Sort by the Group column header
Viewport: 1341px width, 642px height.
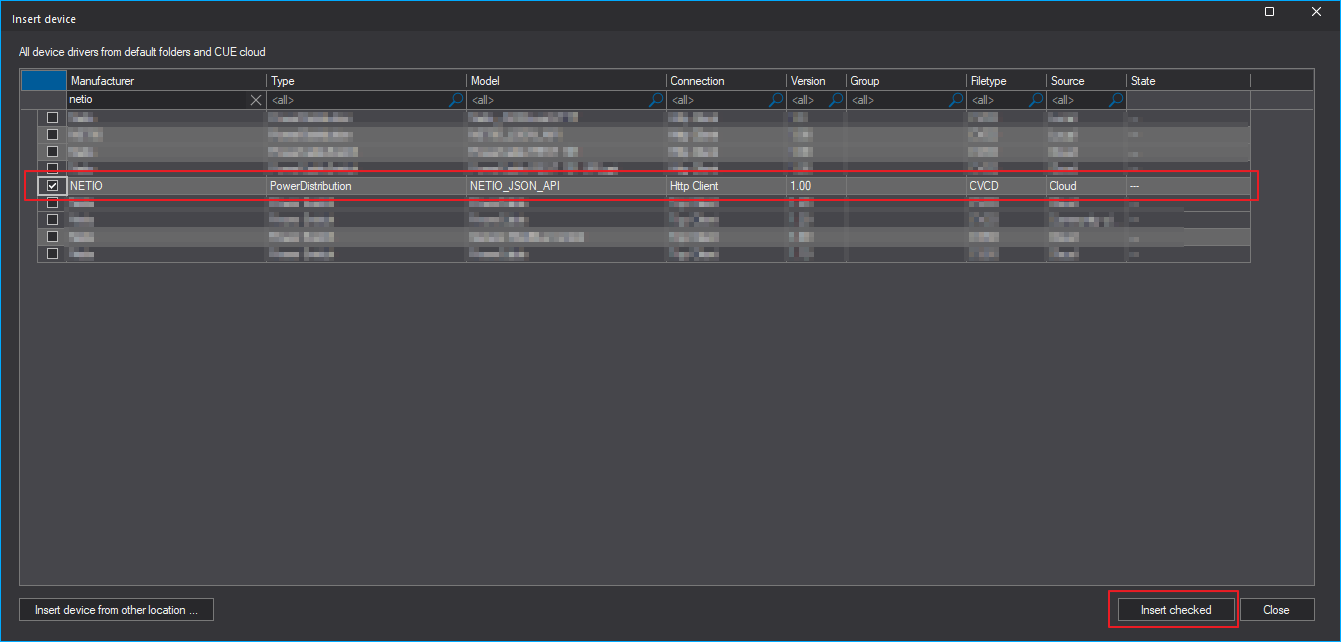(x=906, y=81)
